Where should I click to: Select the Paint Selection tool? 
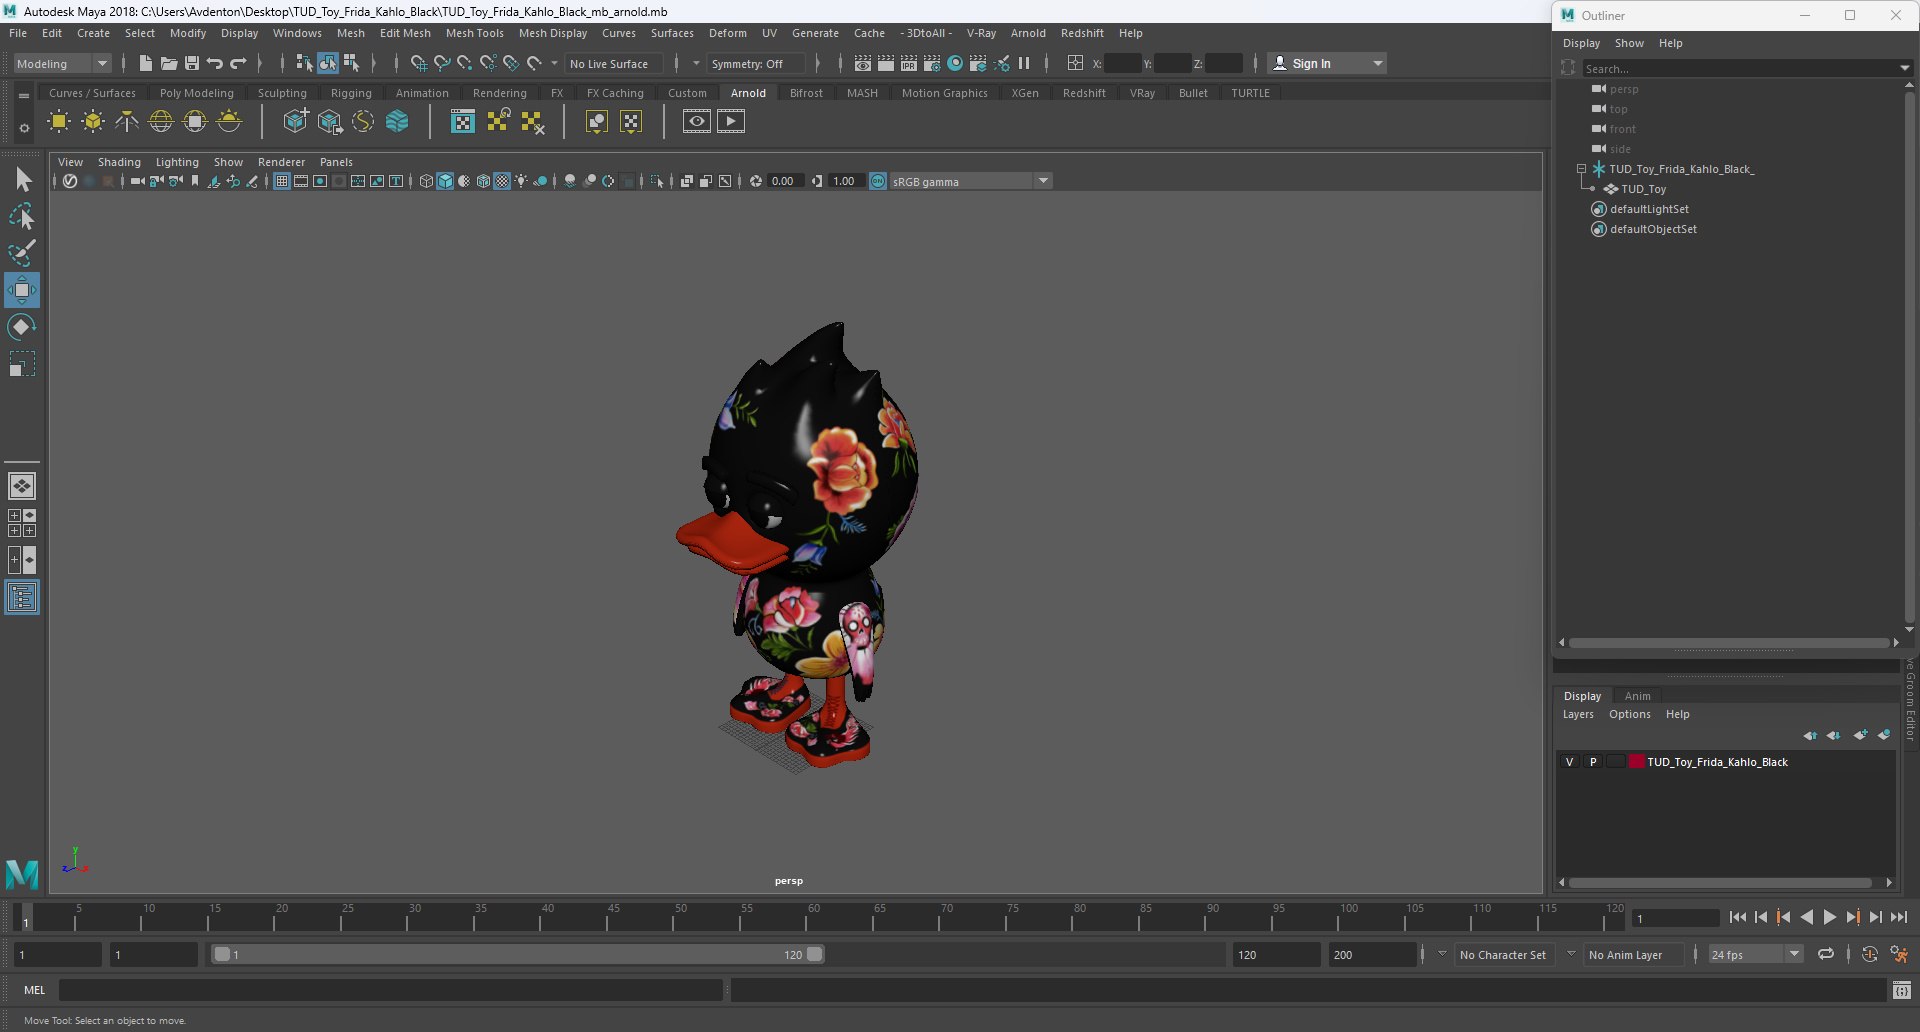coord(22,253)
